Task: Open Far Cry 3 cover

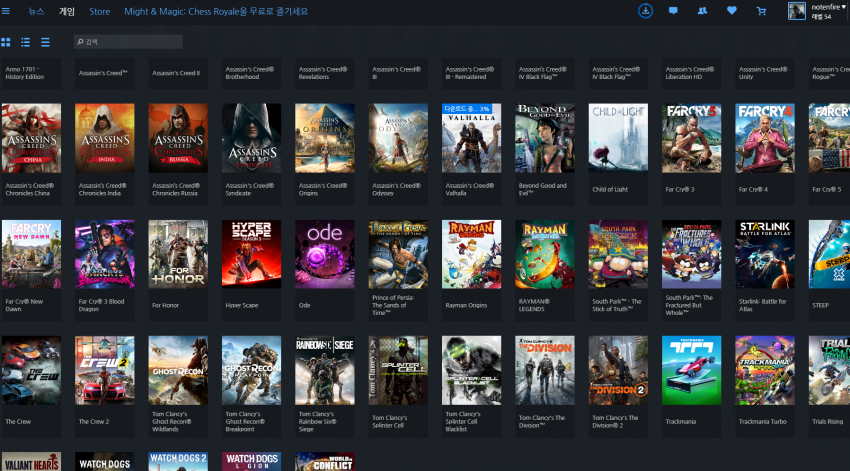Action: [x=692, y=138]
